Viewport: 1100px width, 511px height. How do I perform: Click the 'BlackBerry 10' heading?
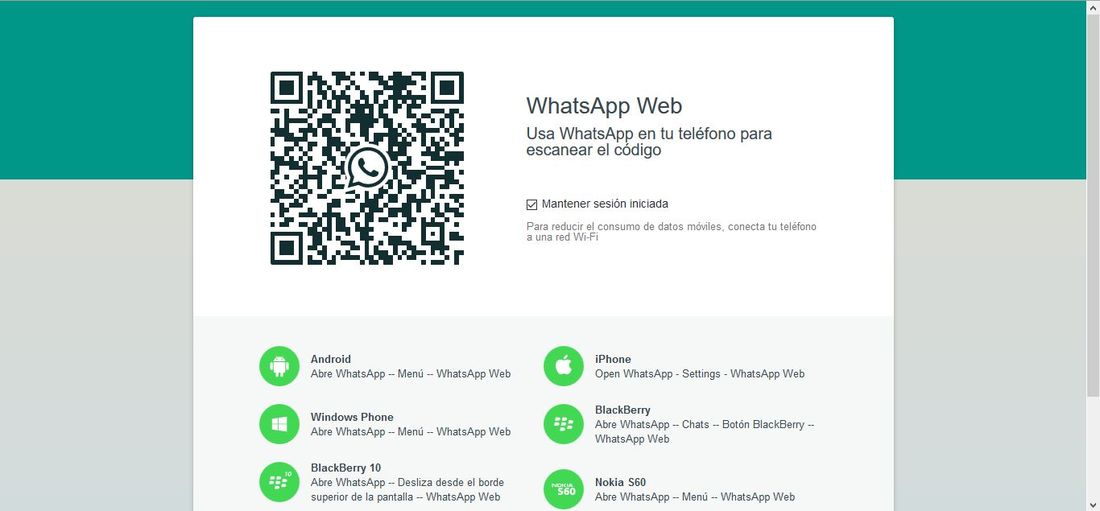pyautogui.click(x=346, y=467)
